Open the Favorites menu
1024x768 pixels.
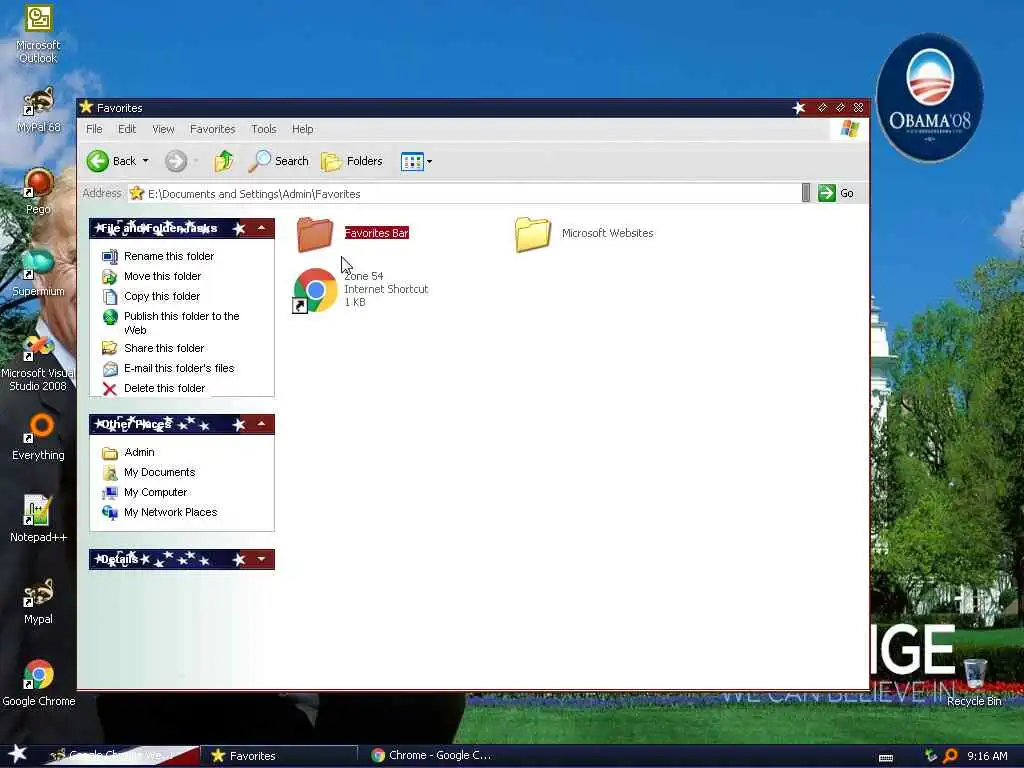tap(212, 129)
